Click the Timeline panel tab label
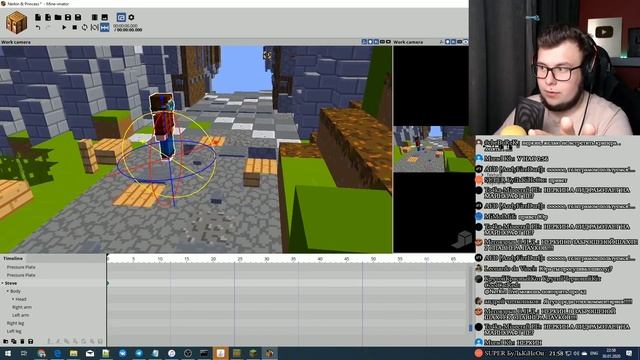Image resolution: width=640 pixels, height=360 pixels. [13, 258]
